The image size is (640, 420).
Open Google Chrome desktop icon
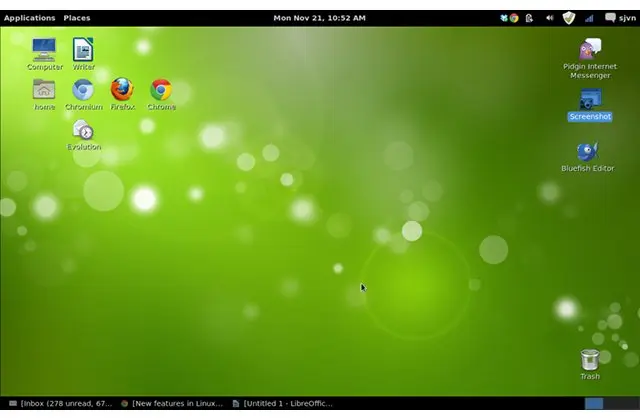click(x=161, y=90)
